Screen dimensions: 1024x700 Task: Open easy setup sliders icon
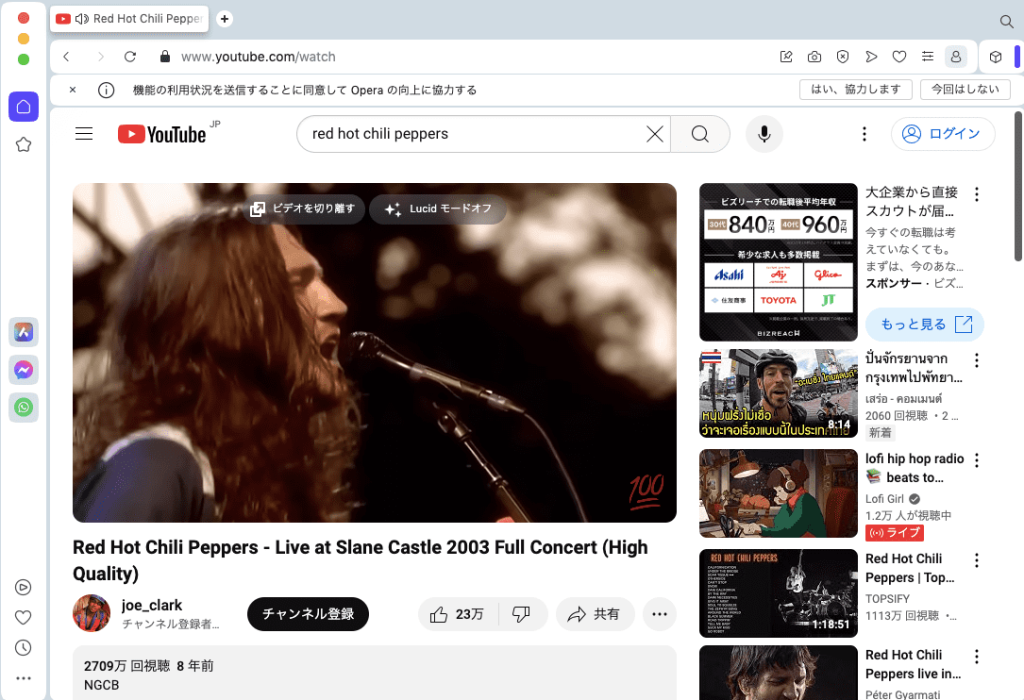click(927, 57)
